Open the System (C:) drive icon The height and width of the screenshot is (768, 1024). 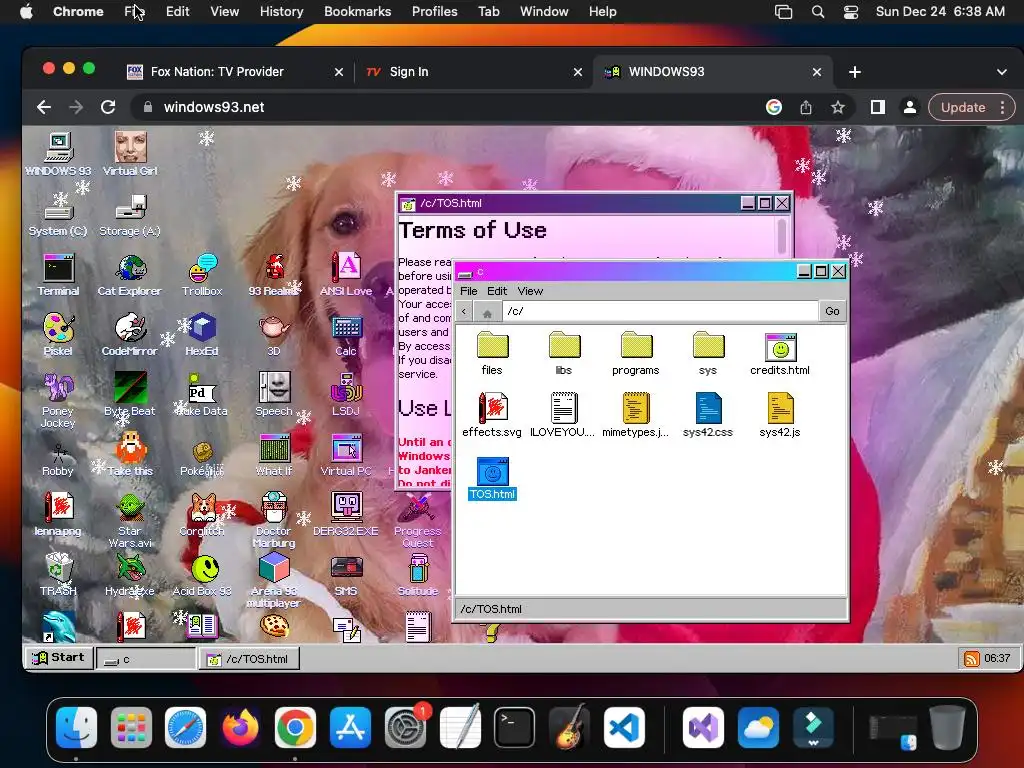click(58, 216)
